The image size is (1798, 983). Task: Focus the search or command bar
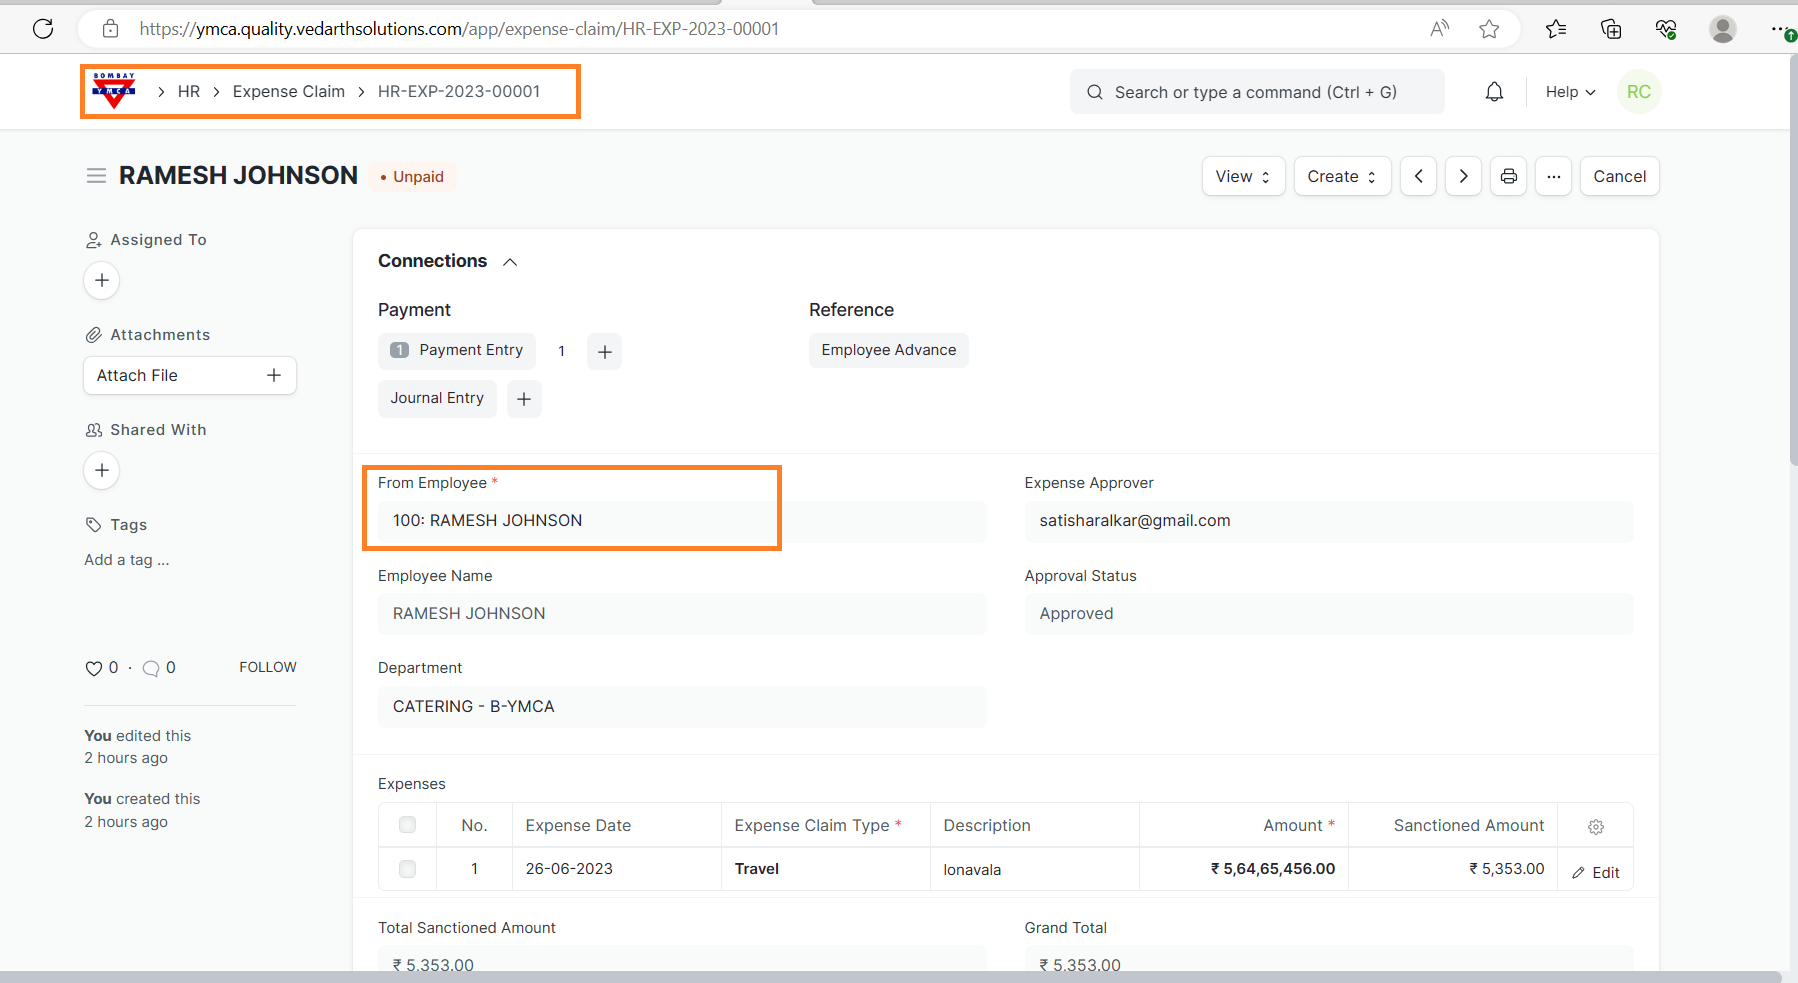coord(1256,92)
